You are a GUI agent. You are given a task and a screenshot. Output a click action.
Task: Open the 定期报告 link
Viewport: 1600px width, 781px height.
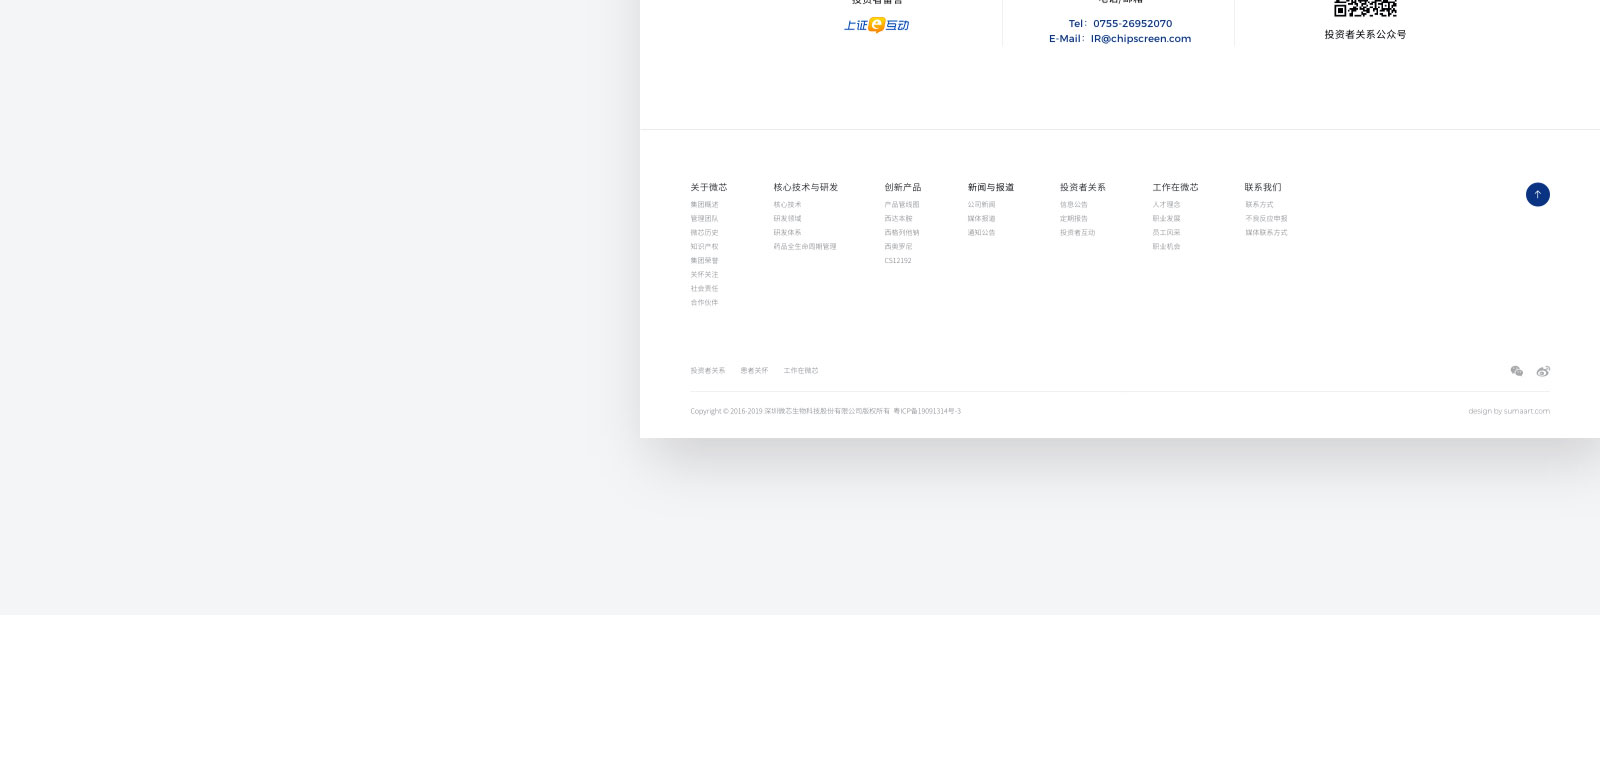coord(1073,219)
